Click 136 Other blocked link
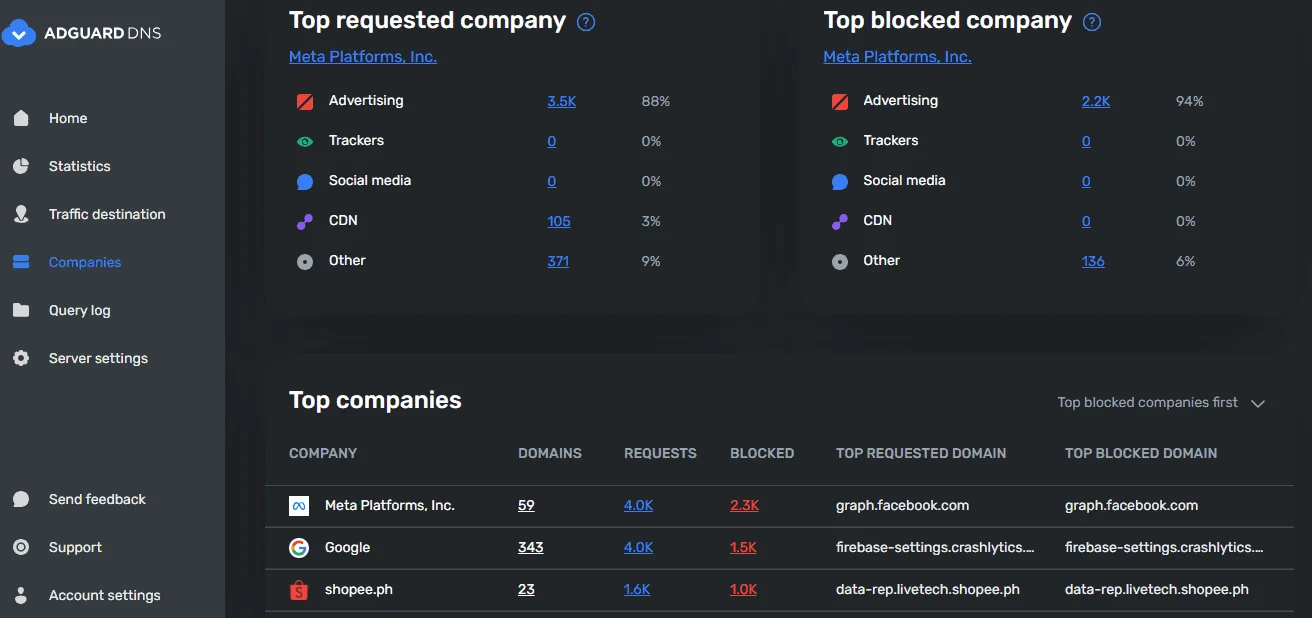 (x=1093, y=261)
